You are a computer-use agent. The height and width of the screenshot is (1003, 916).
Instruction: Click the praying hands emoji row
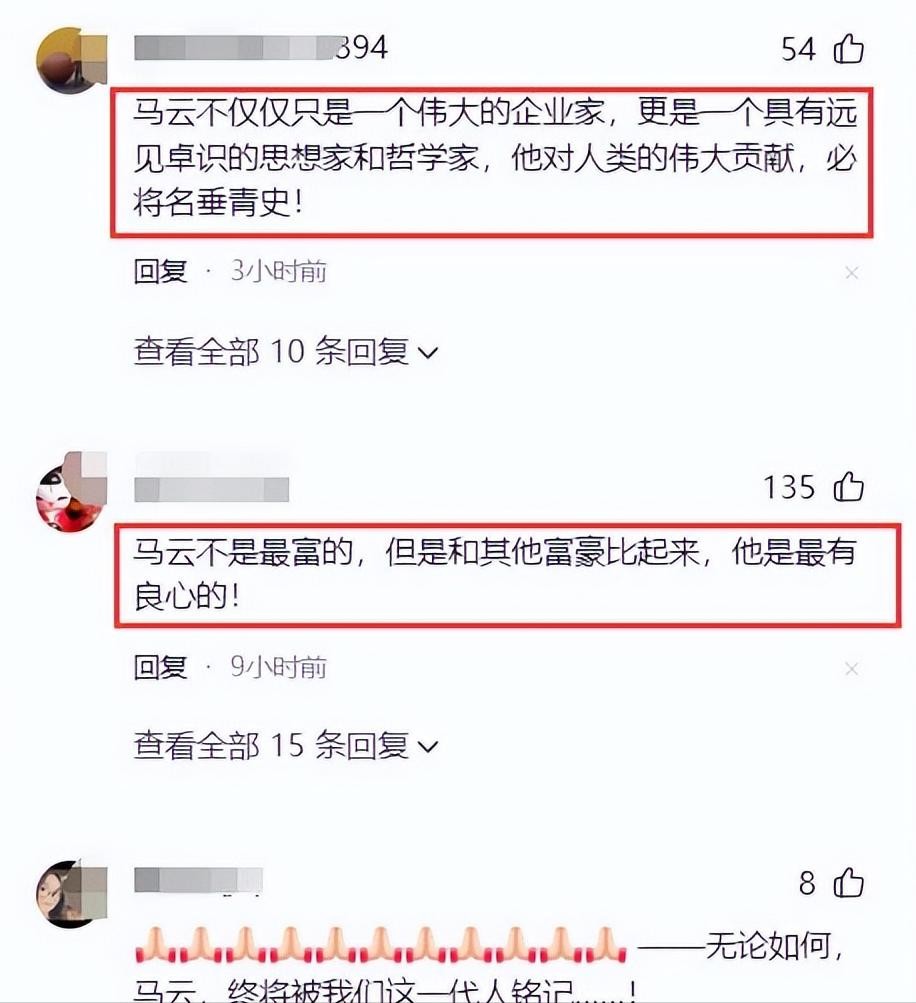pyautogui.click(x=381, y=945)
